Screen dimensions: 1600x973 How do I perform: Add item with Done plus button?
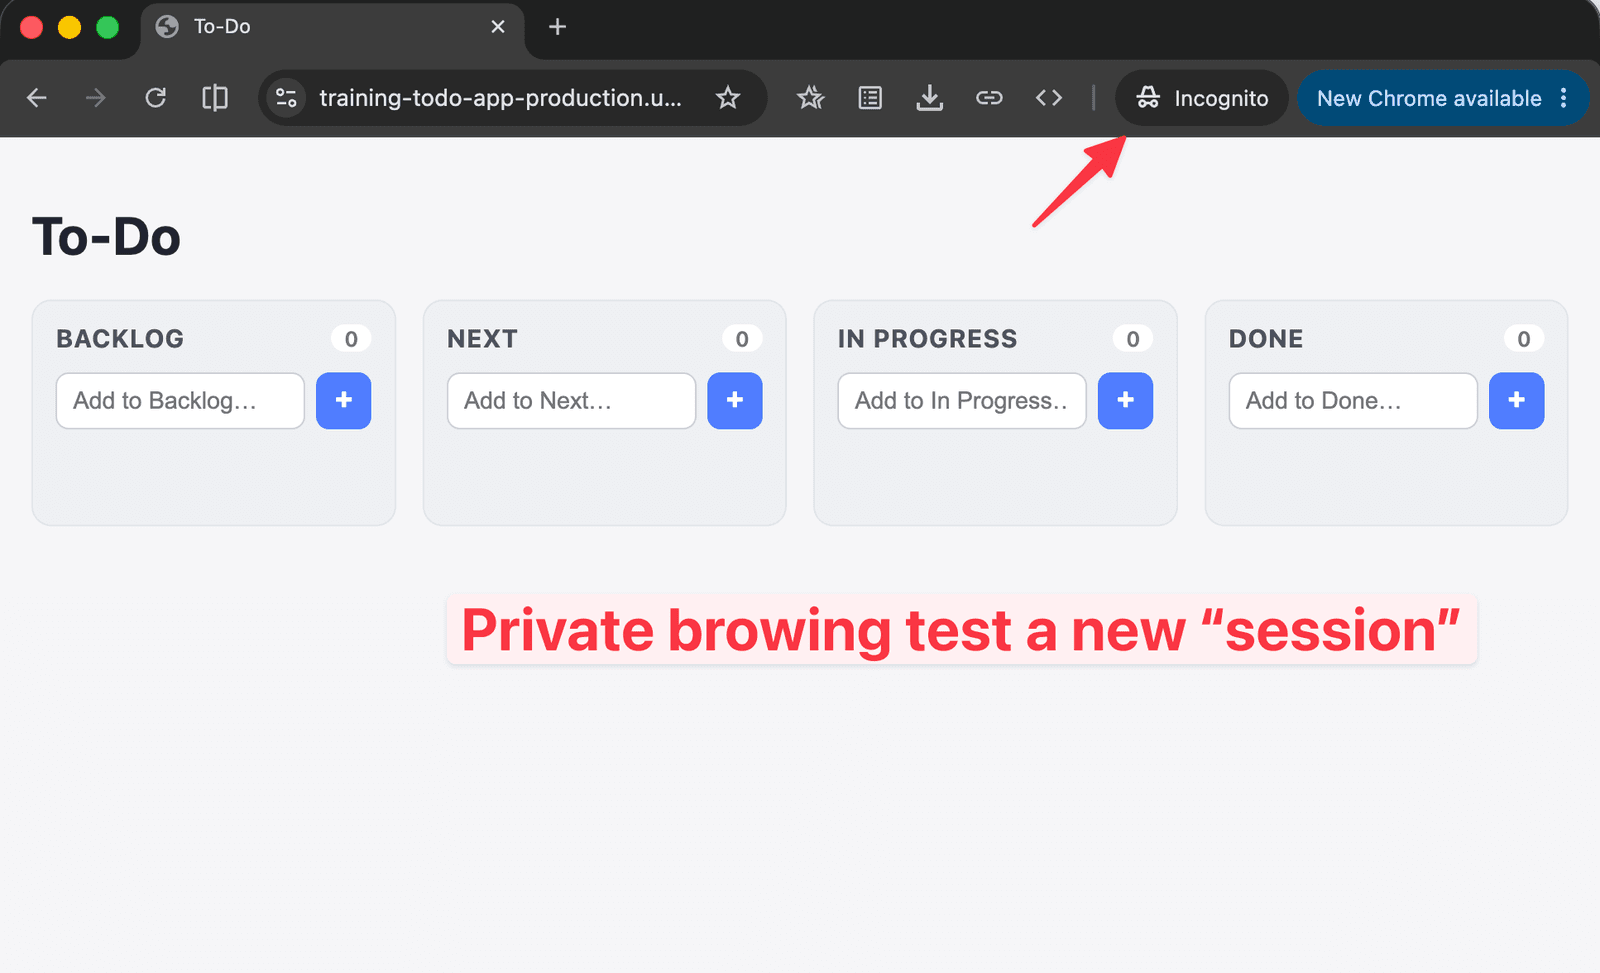[1517, 401]
